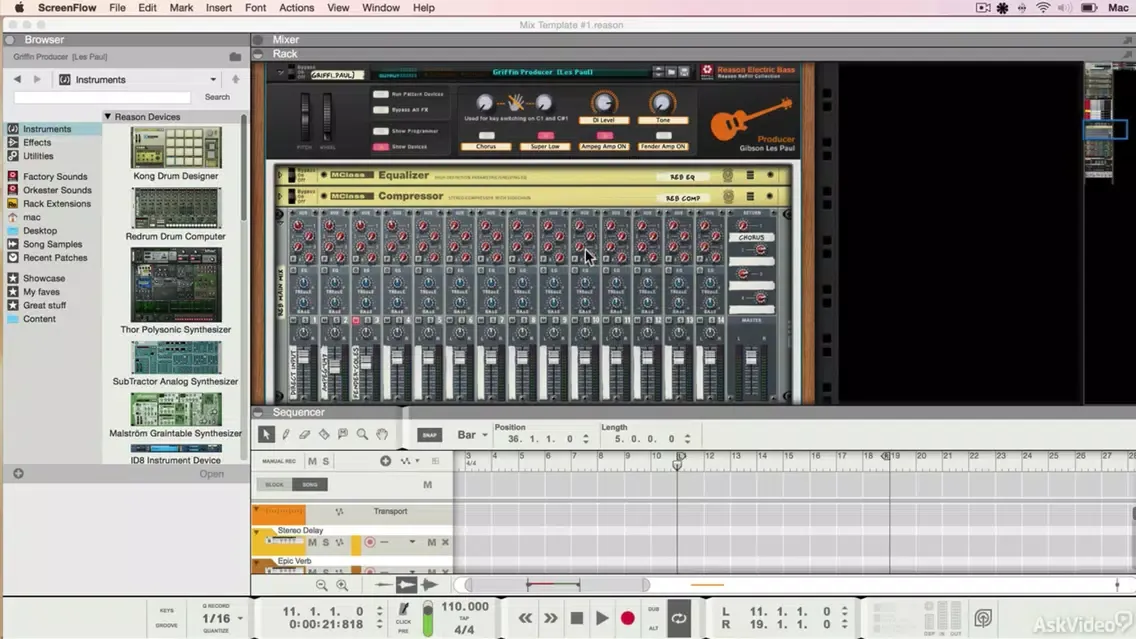Select the Razor tool in sequencer
This screenshot has width=1136, height=639.
(x=324, y=435)
